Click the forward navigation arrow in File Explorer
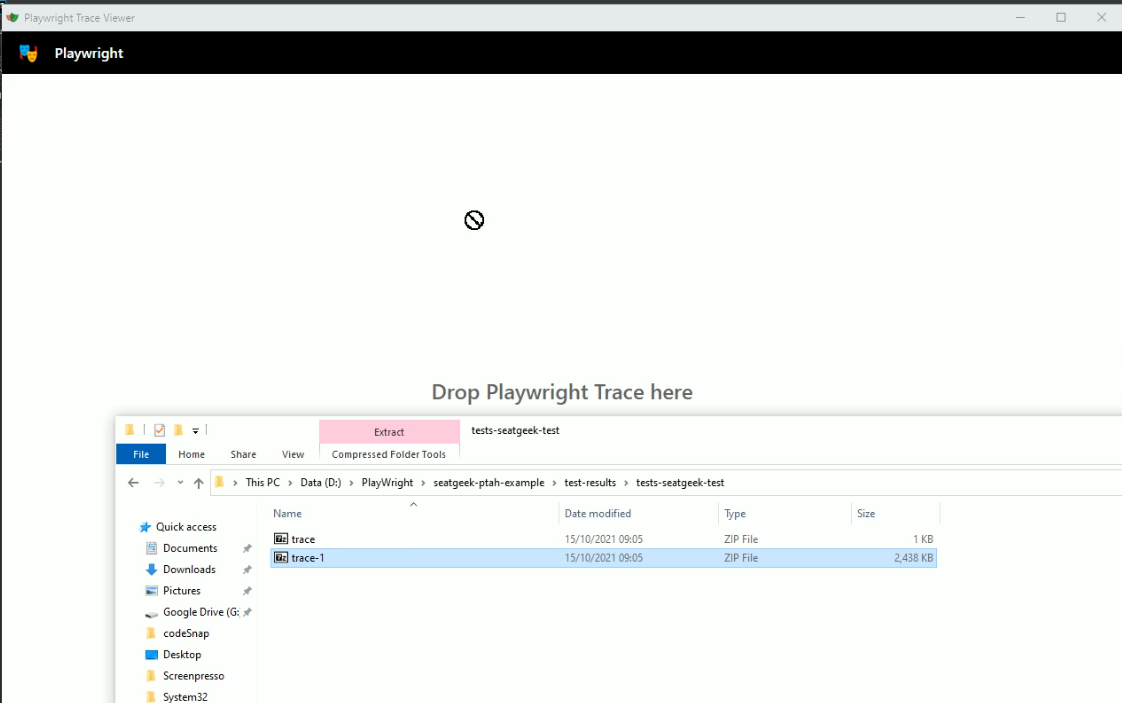The image size is (1122, 703). tap(158, 482)
